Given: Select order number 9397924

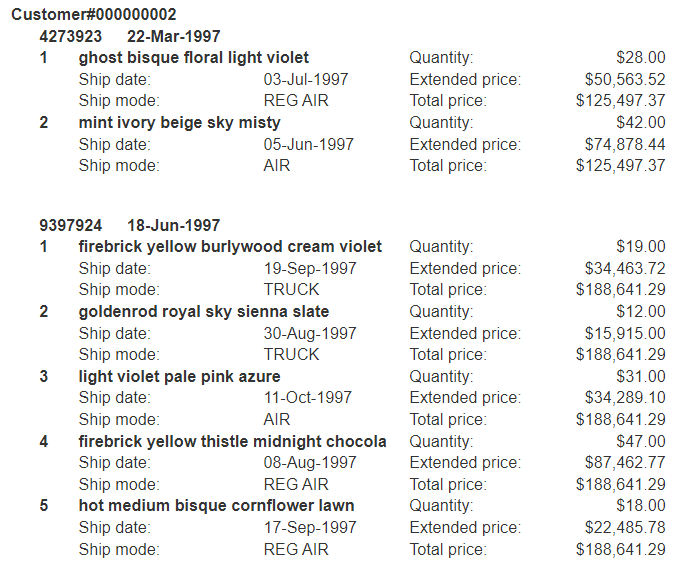Looking at the screenshot, I should coord(70,225).
